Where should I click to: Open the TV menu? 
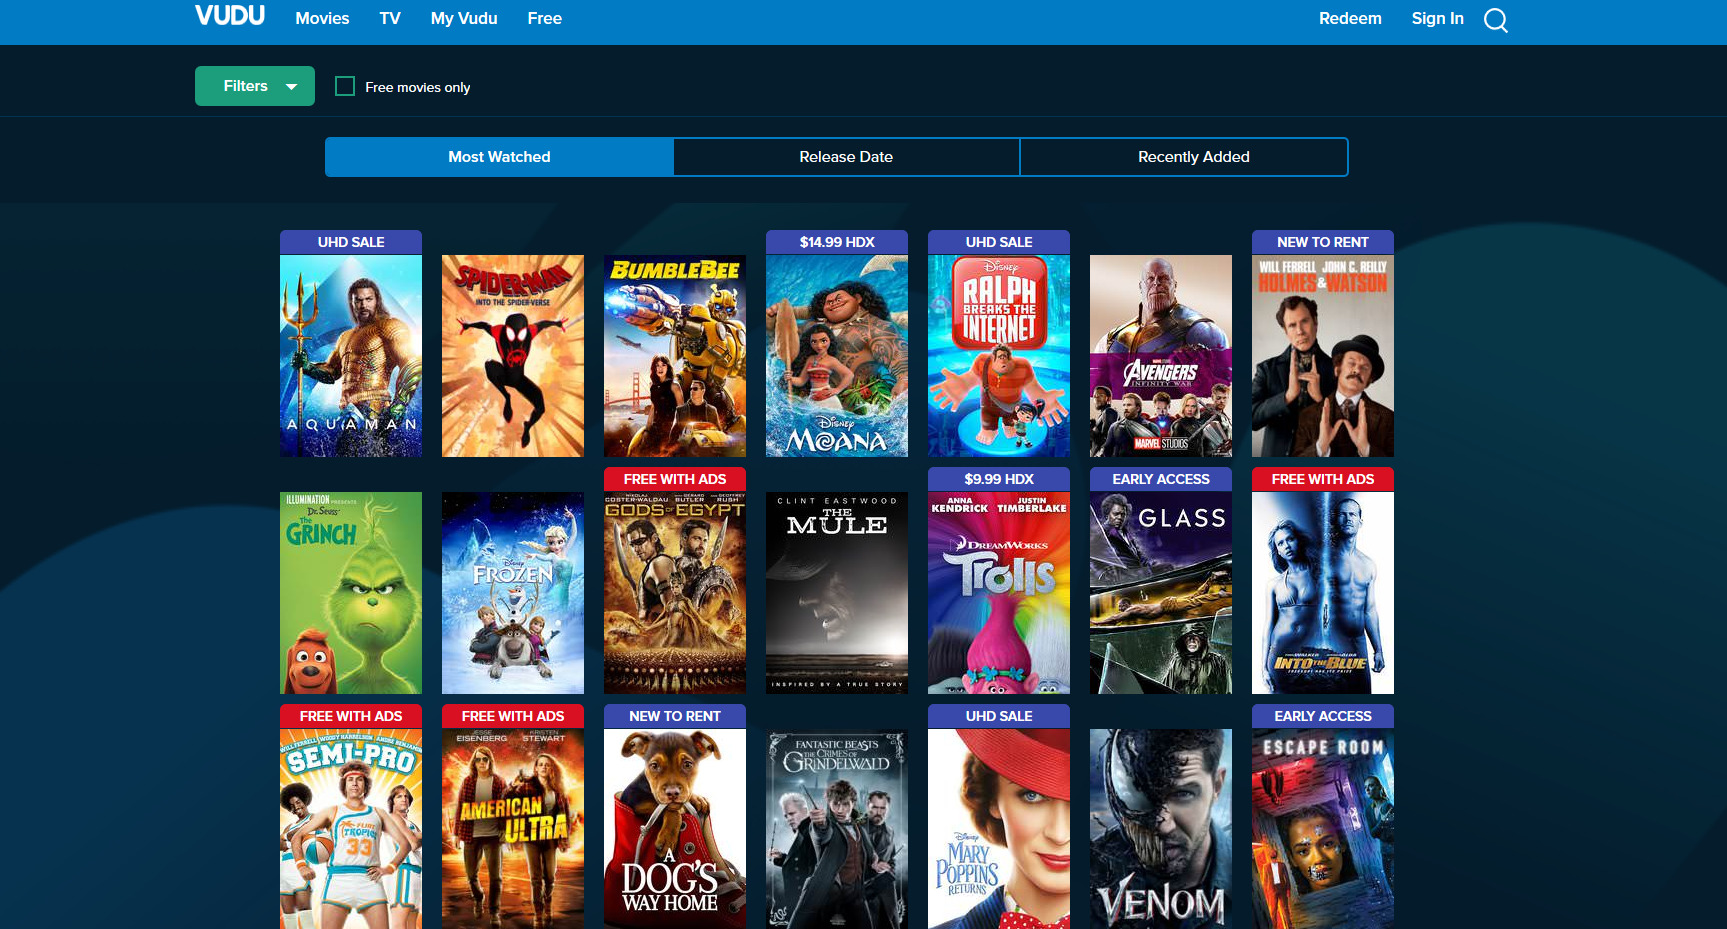click(389, 18)
